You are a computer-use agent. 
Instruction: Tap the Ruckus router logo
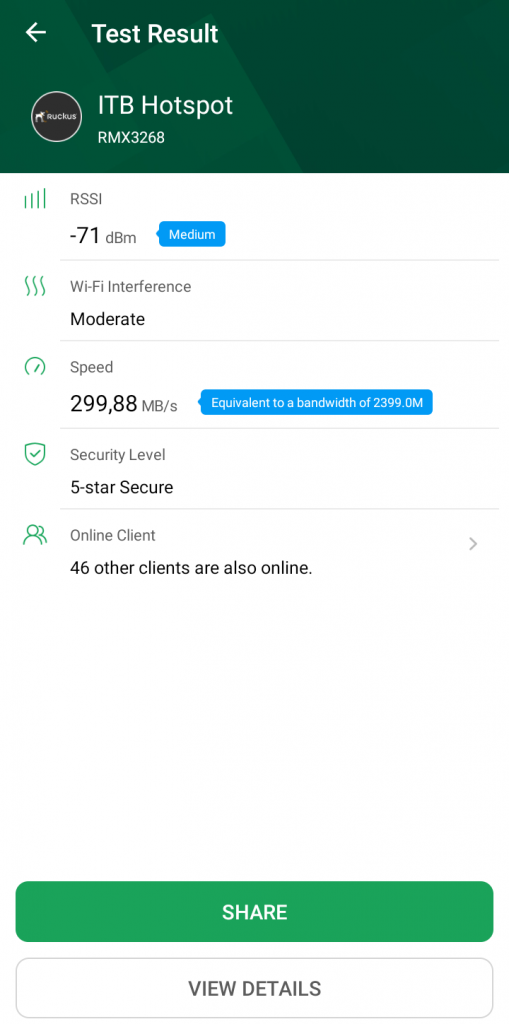(x=57, y=117)
